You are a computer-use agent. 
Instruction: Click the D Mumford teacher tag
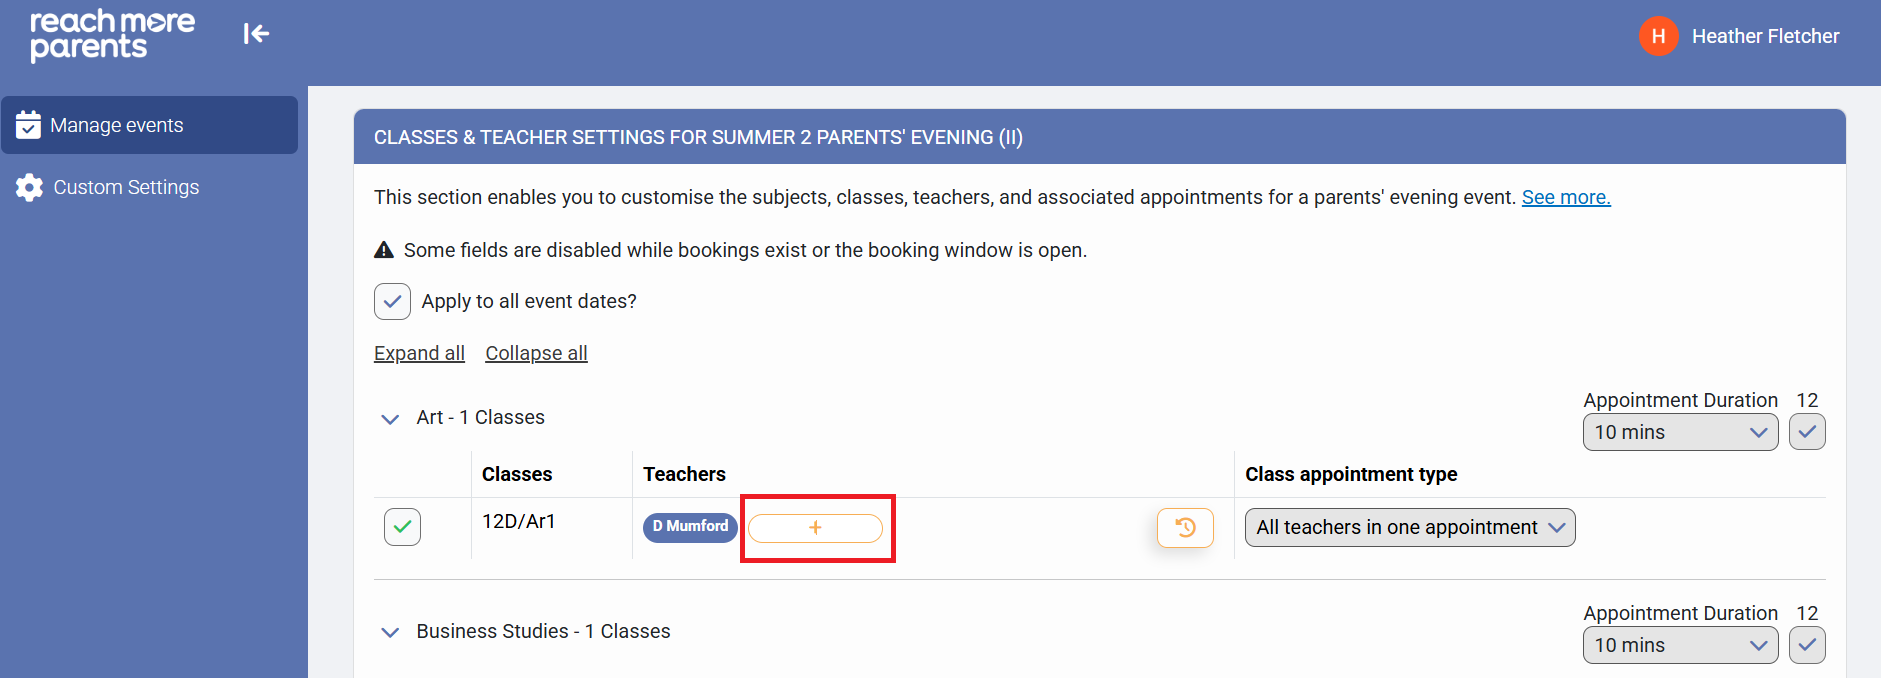click(x=690, y=526)
